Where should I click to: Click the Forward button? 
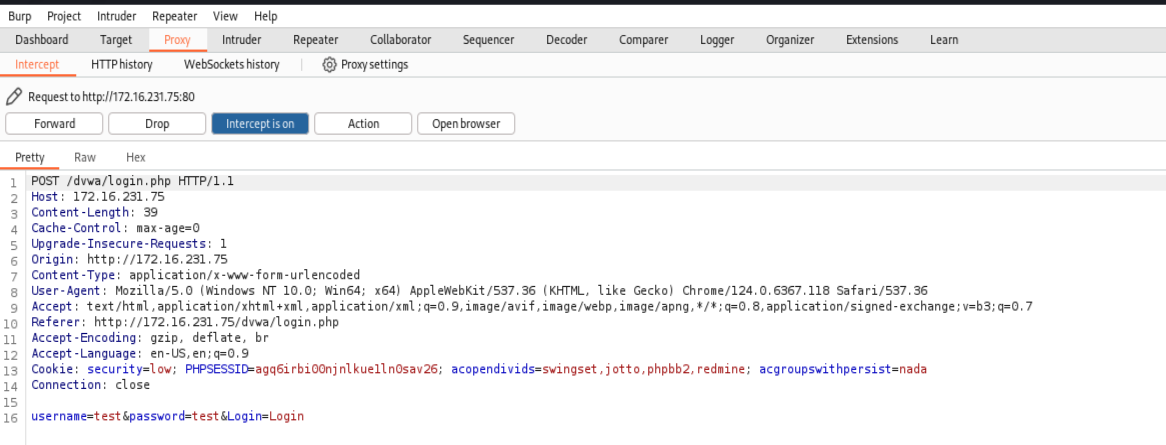pos(54,124)
